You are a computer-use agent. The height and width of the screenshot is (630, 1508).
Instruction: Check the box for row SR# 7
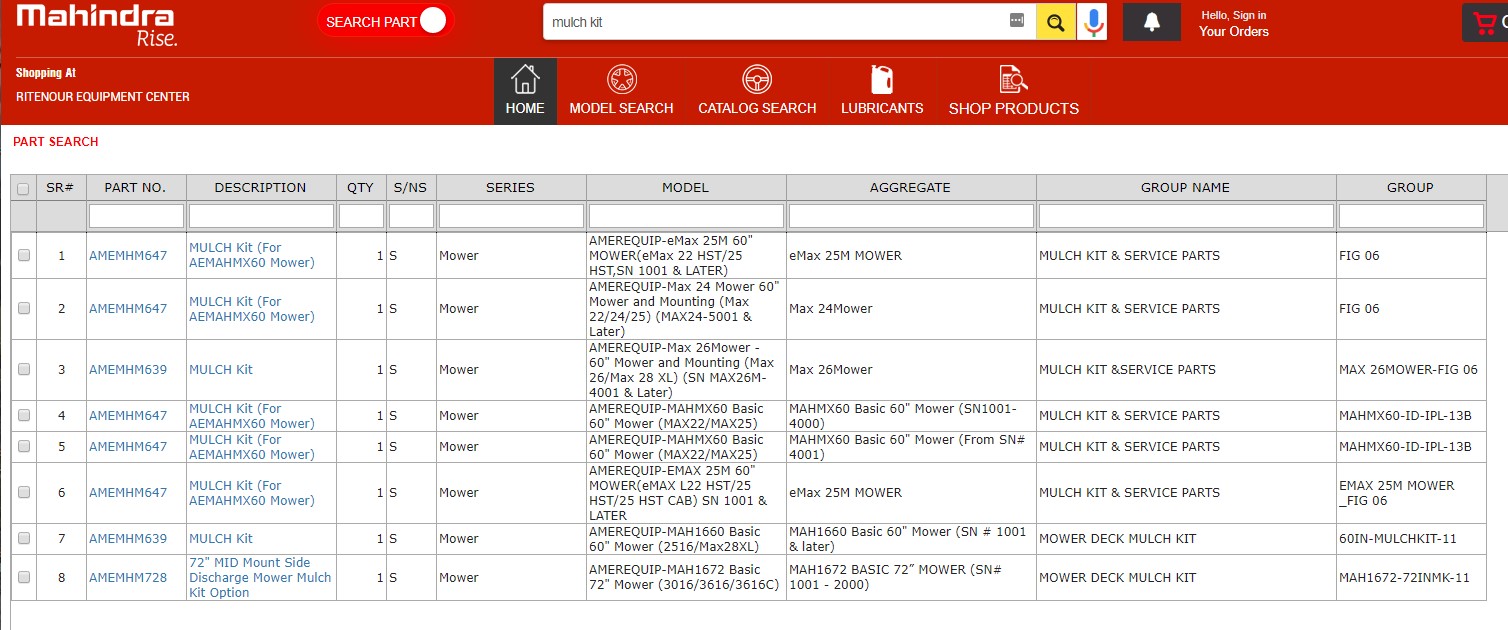pos(24,539)
